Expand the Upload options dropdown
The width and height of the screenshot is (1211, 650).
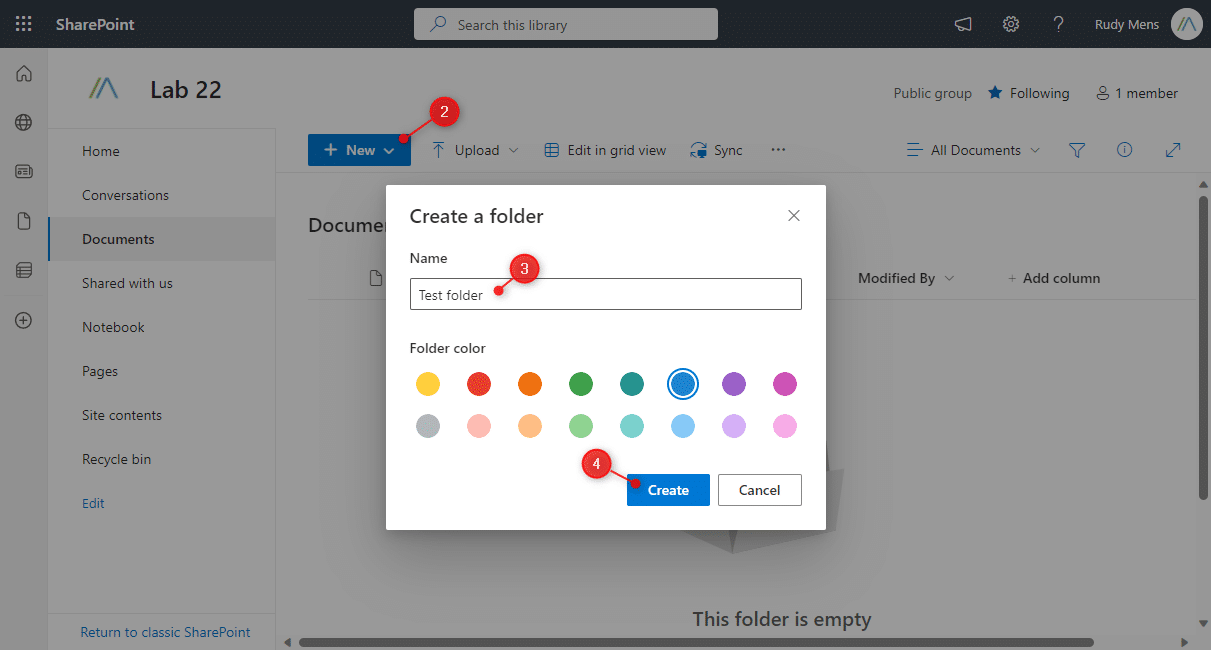click(473, 149)
